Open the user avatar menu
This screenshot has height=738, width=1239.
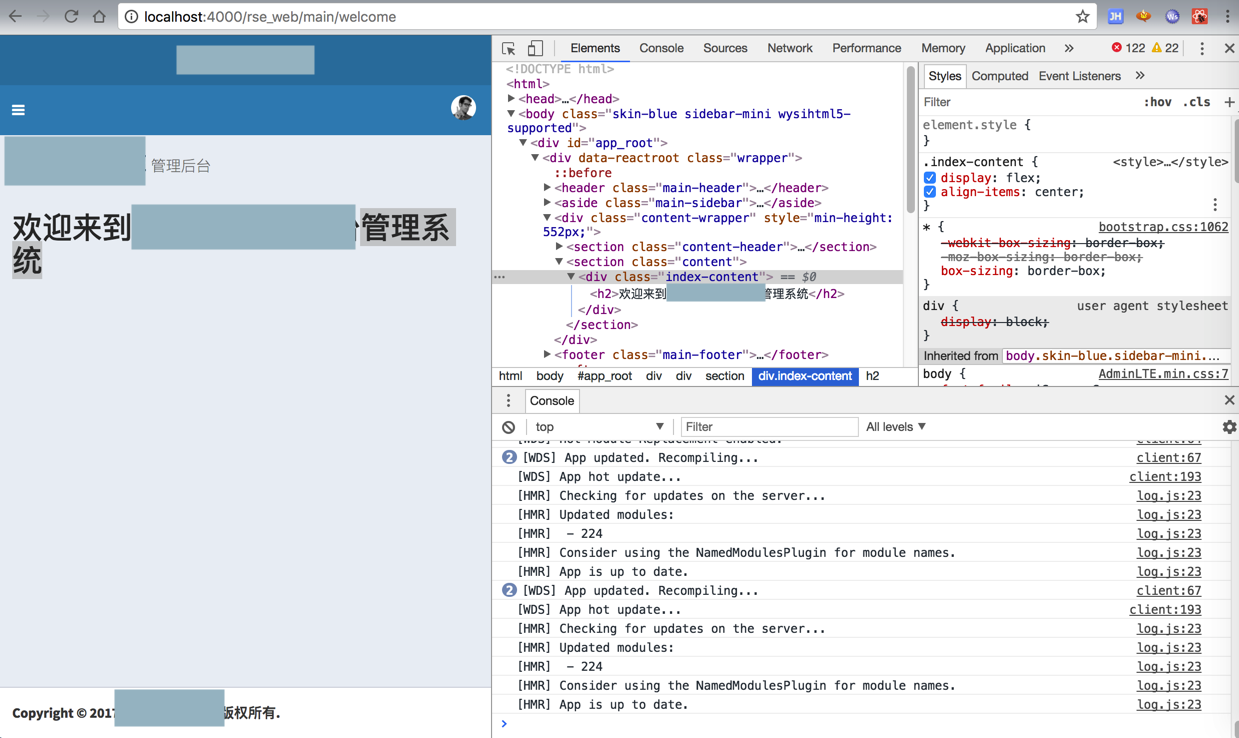463,108
